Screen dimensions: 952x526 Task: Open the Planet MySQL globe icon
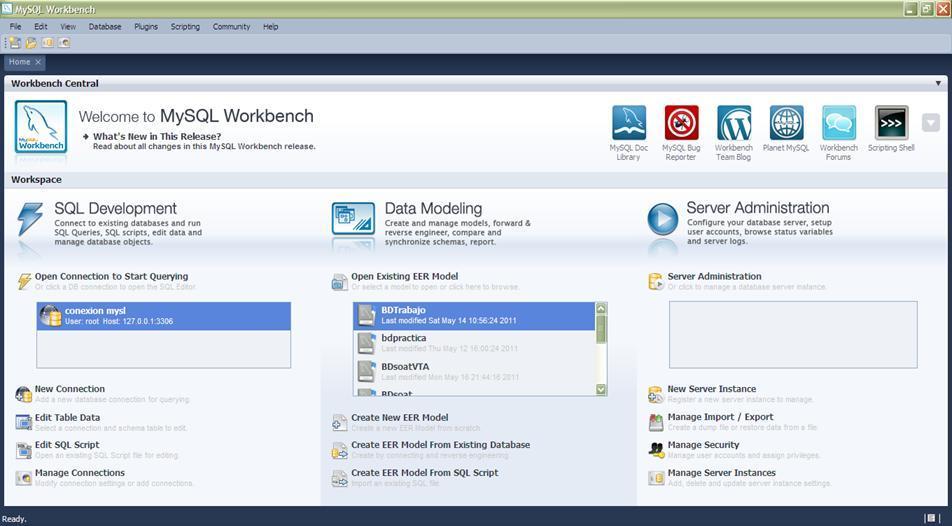click(786, 123)
